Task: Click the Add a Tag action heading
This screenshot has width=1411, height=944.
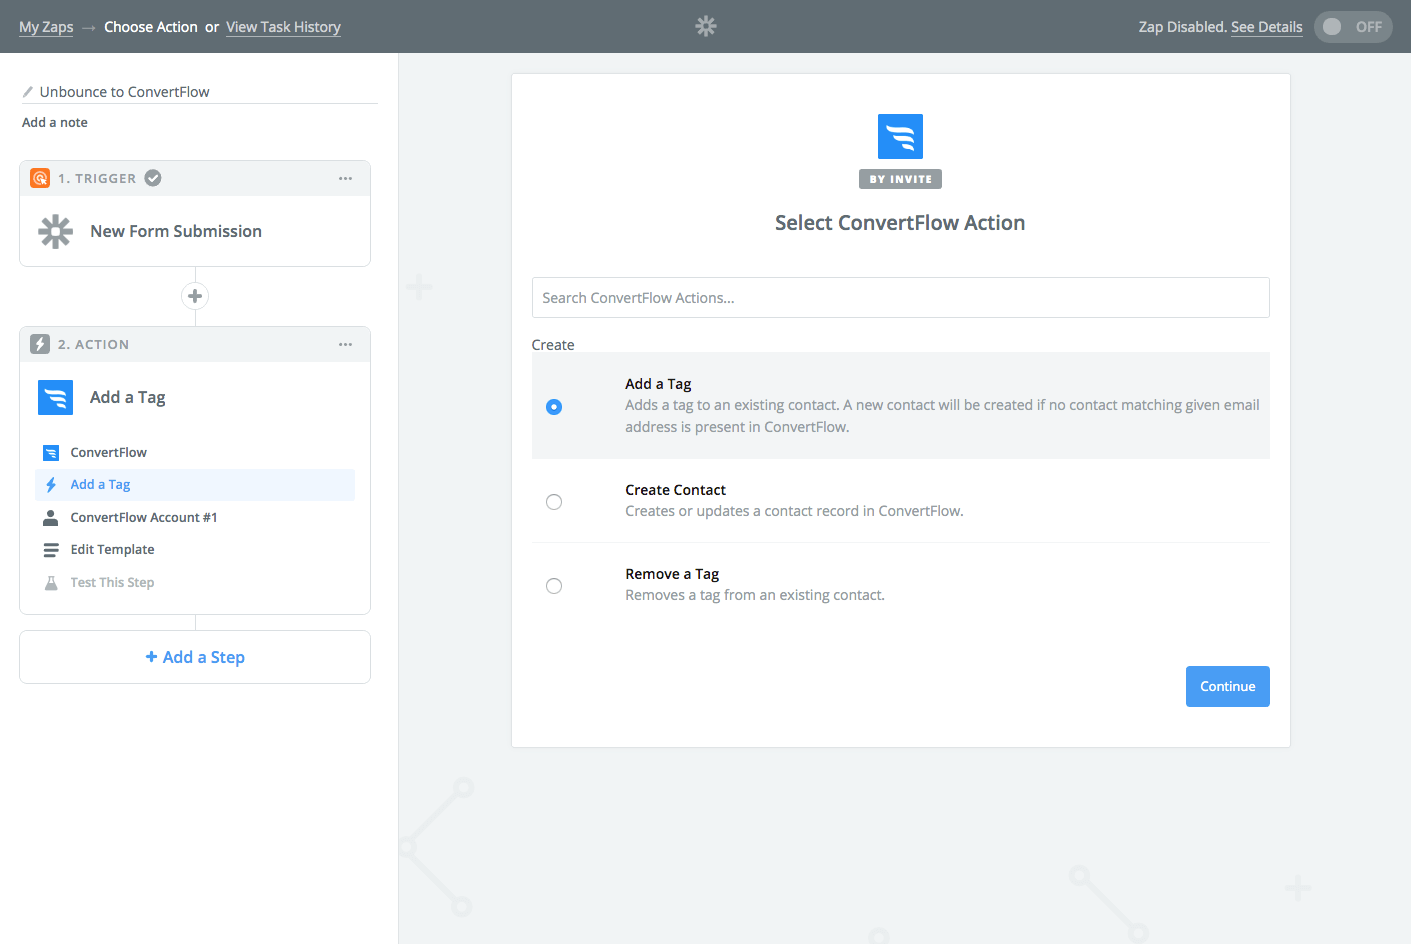Action: pos(128,397)
